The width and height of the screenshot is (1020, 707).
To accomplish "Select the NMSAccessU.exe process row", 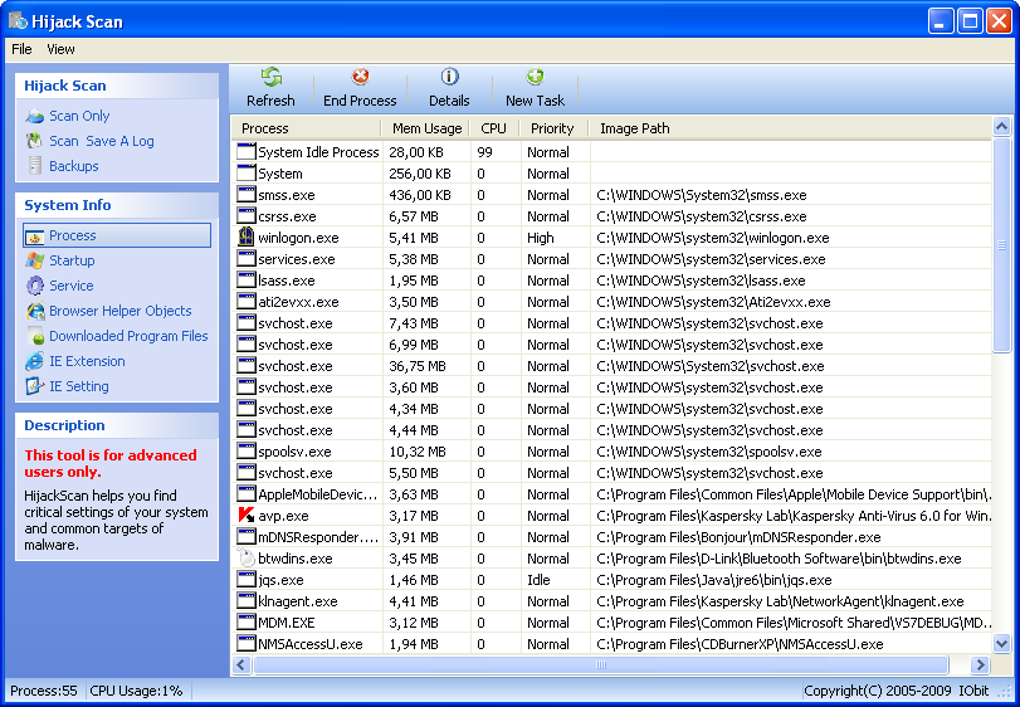I will 611,644.
